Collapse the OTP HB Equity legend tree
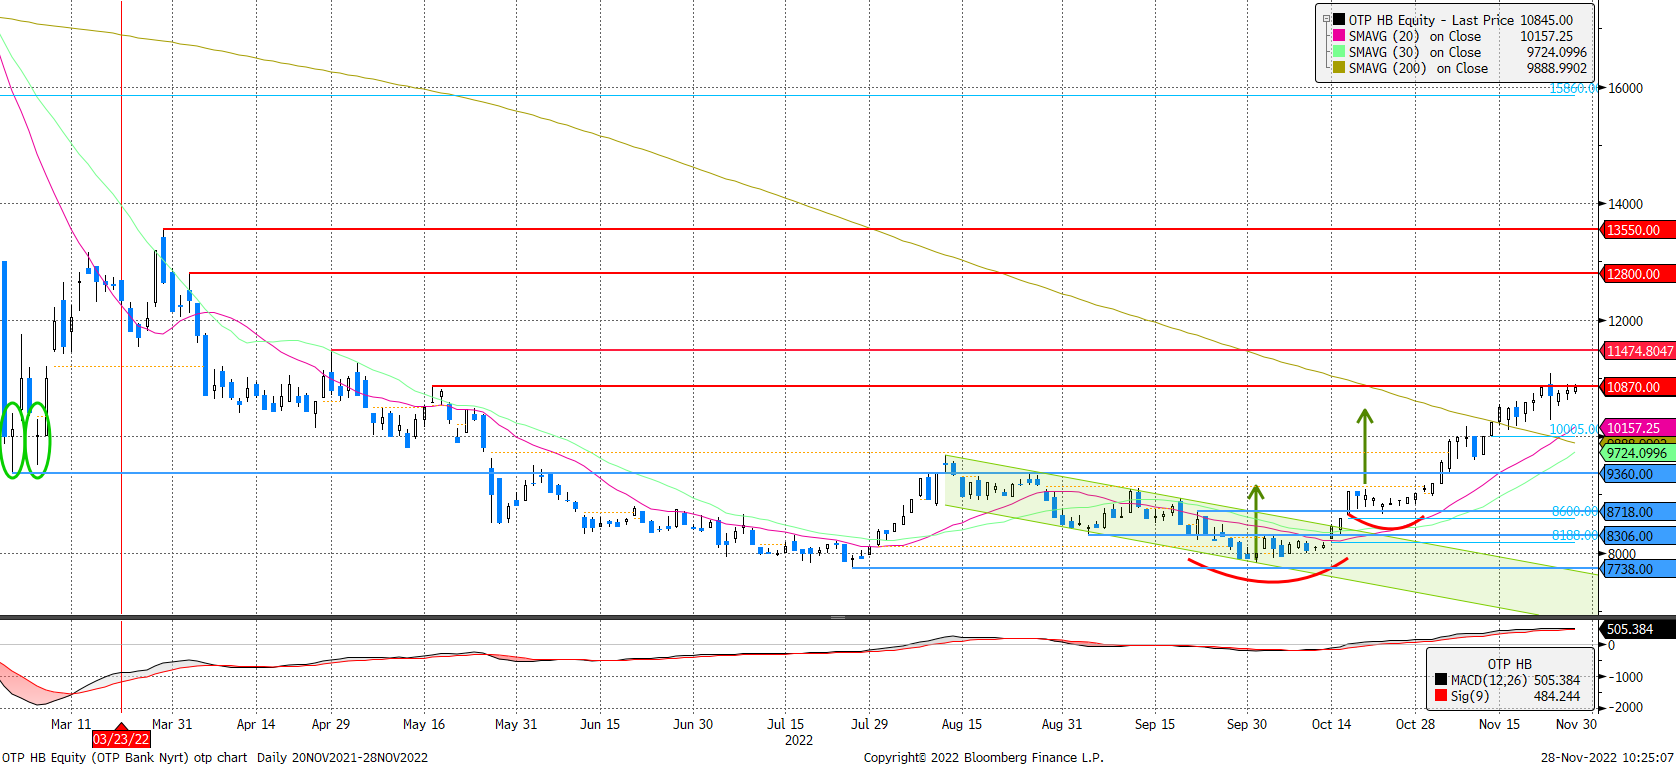Screen dimensions: 1676x766 coord(1326,19)
